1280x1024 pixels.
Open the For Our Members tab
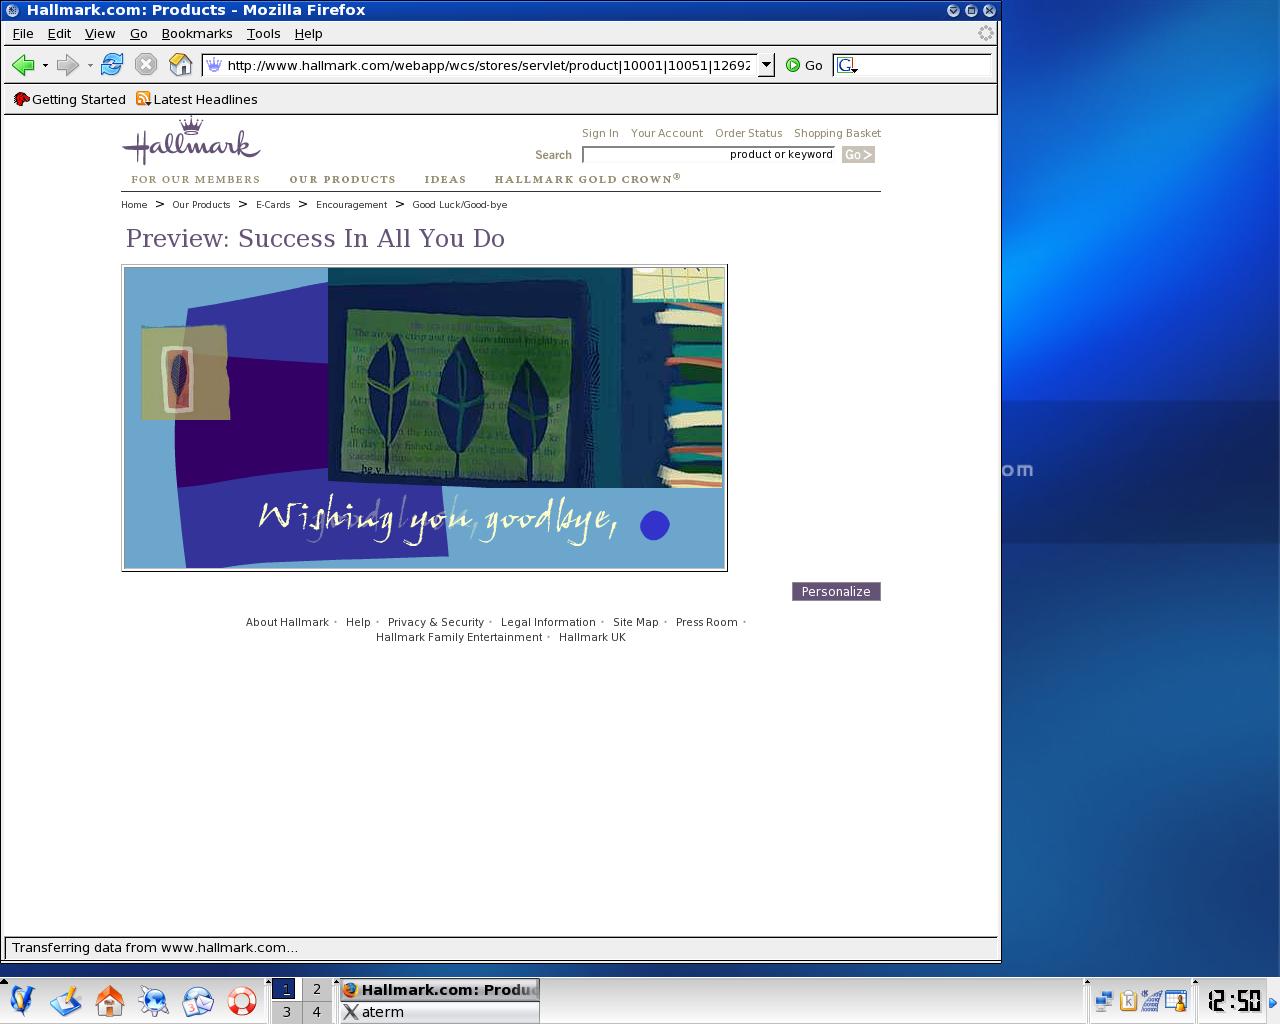[x=196, y=180]
